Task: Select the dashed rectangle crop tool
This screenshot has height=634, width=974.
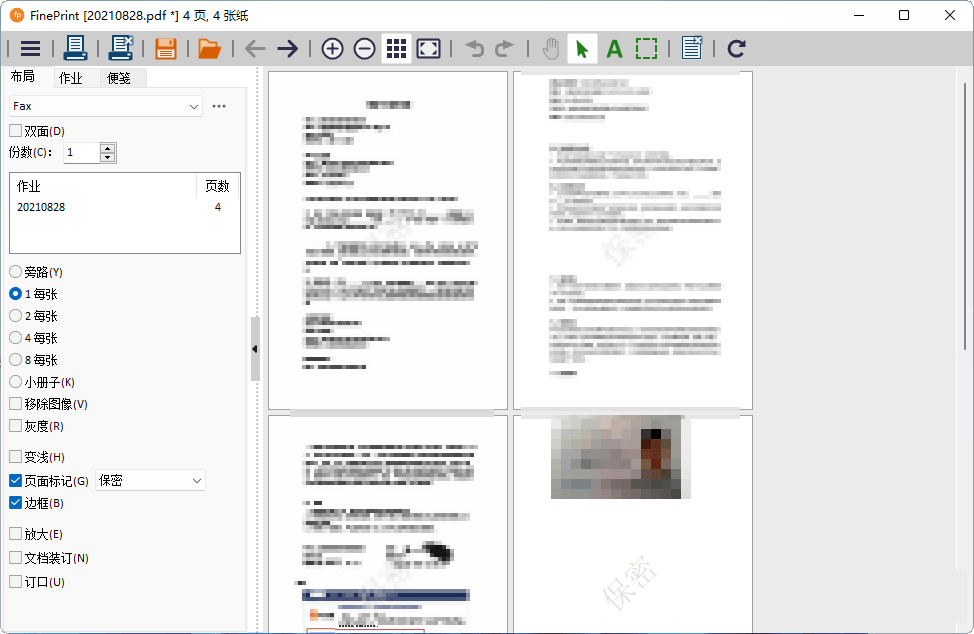Action: [647, 48]
